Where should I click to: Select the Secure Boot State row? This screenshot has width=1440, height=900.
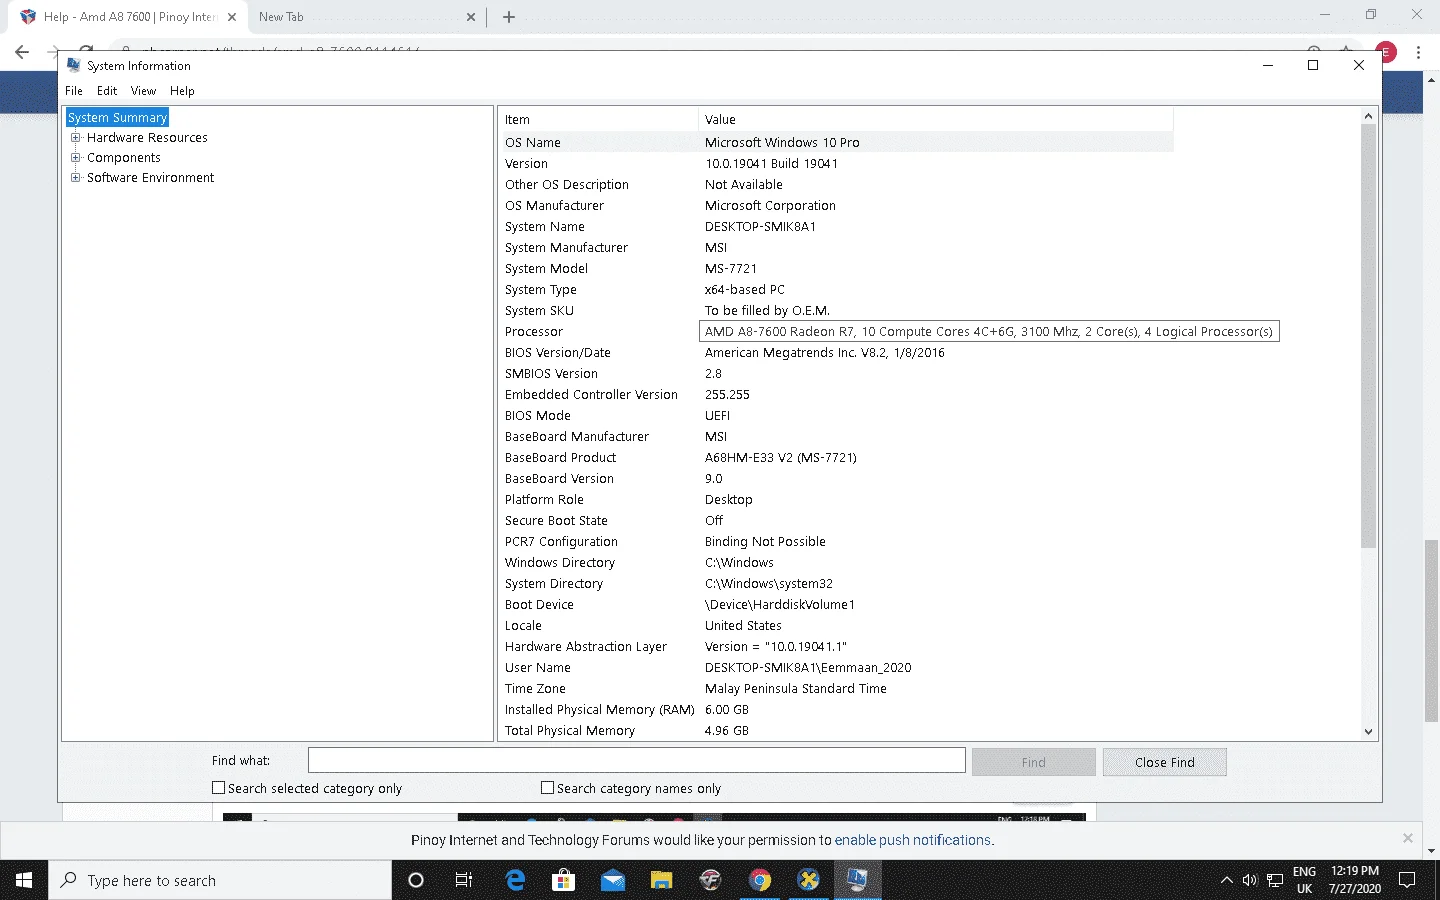tap(835, 521)
